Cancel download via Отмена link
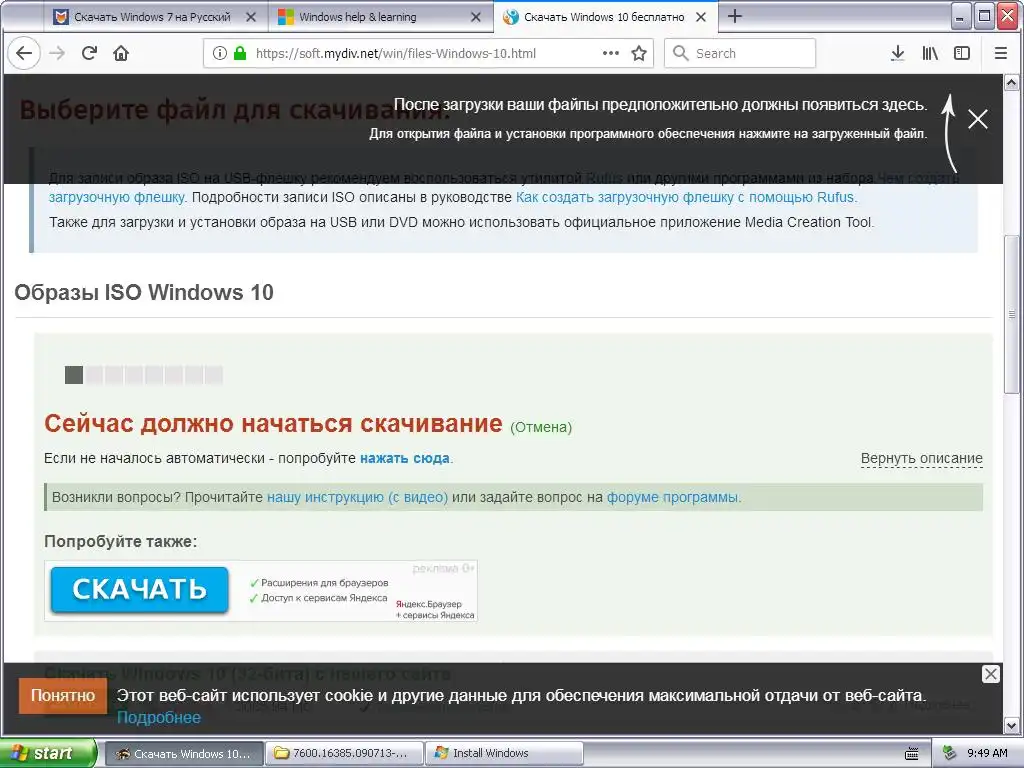Viewport: 1024px width, 768px height. pyautogui.click(x=541, y=427)
